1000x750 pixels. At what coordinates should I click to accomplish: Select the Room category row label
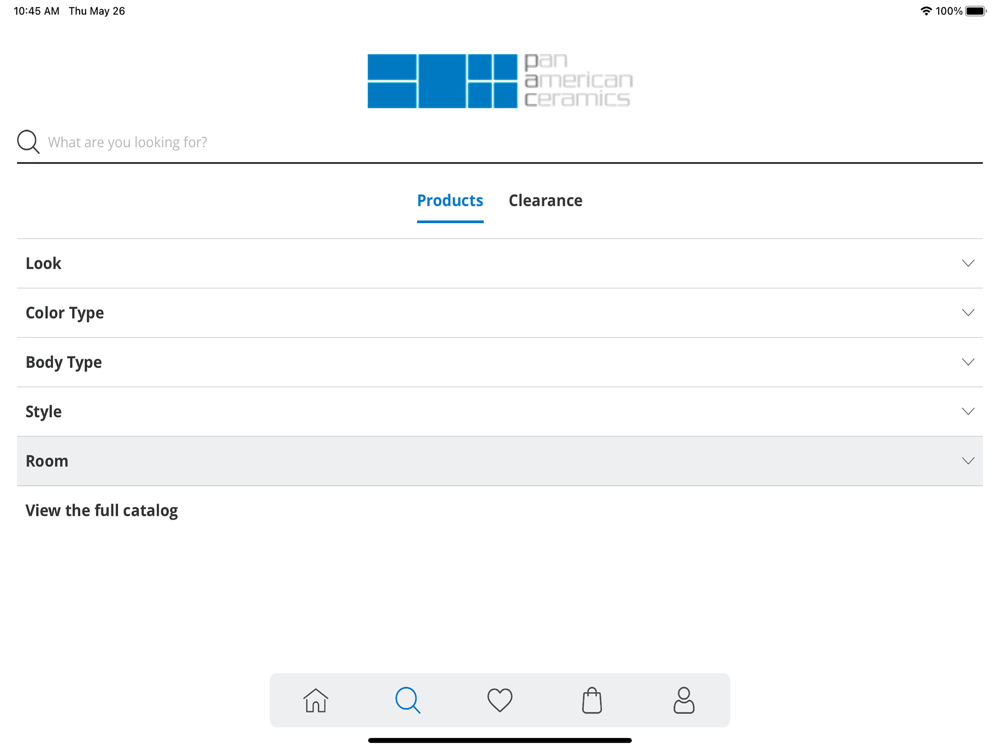(x=47, y=461)
